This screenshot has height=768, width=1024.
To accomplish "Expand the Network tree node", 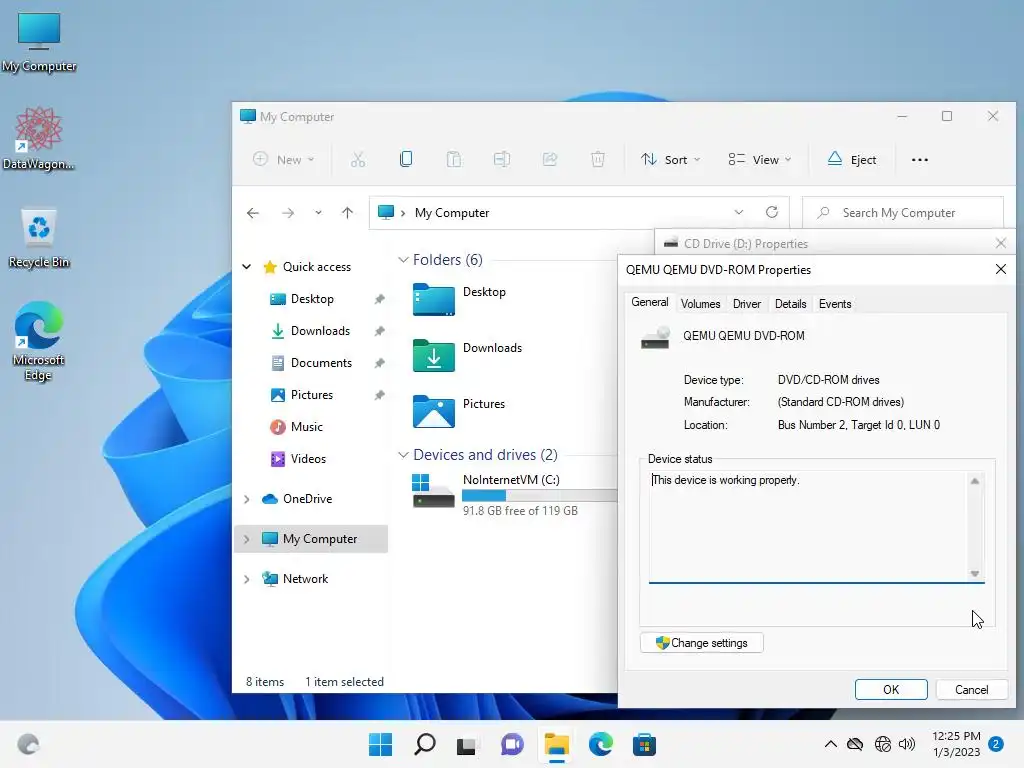I will [x=247, y=579].
